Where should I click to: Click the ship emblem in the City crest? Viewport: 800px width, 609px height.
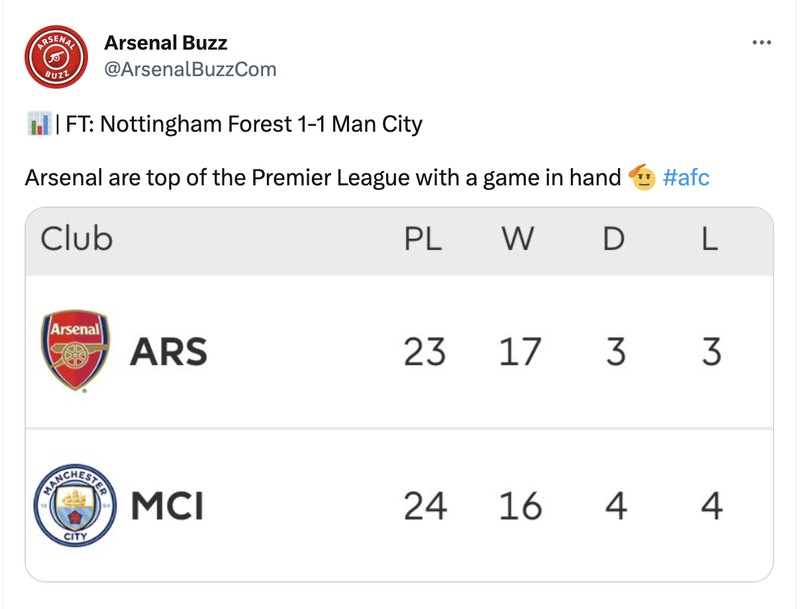[73, 495]
